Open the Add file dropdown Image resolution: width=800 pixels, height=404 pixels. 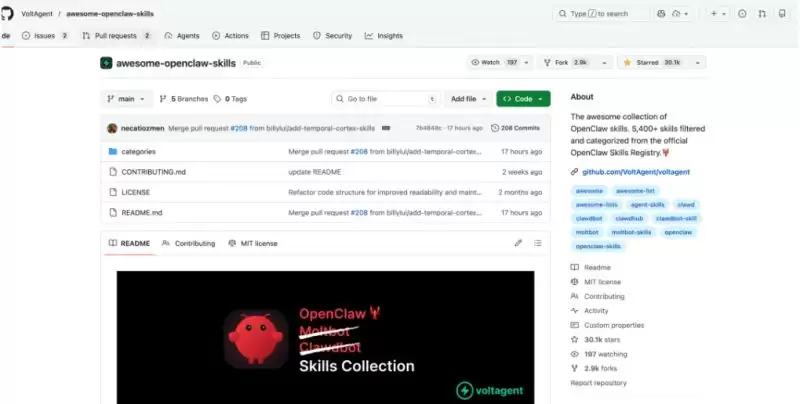pos(468,99)
